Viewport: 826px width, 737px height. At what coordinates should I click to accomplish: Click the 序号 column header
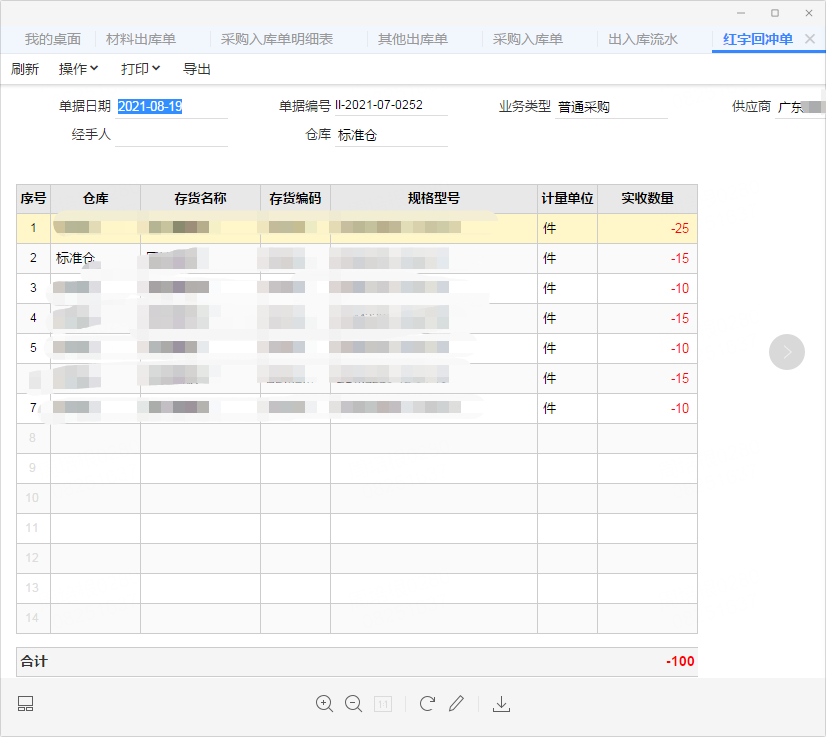coord(33,199)
